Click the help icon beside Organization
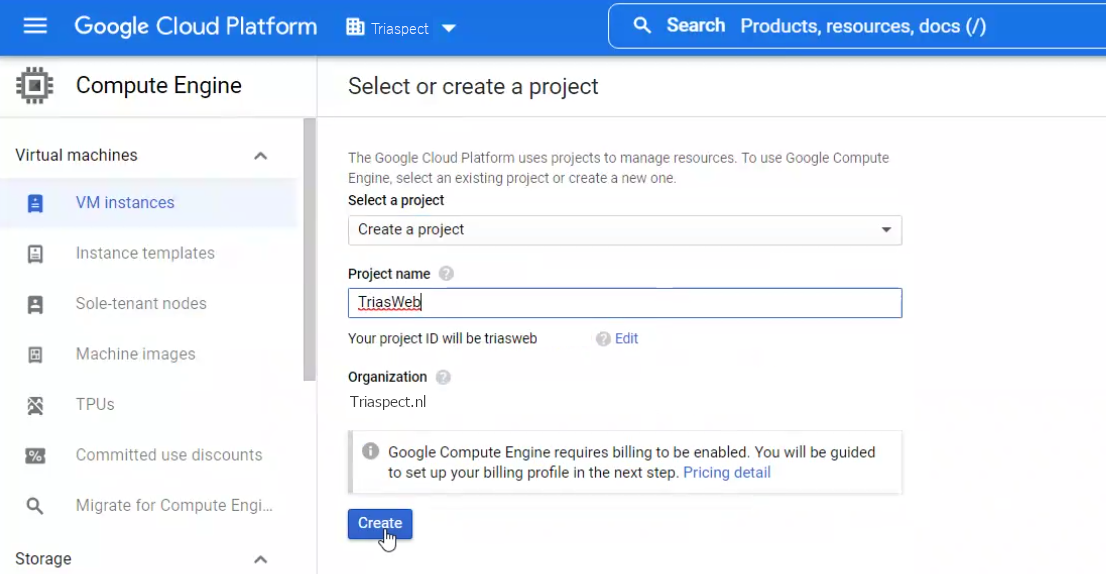Image resolution: width=1106 pixels, height=574 pixels. [443, 377]
